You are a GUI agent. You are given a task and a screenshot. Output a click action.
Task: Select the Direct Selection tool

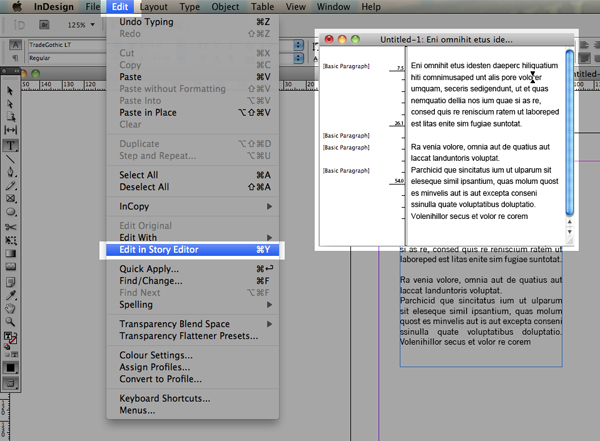pos(10,104)
